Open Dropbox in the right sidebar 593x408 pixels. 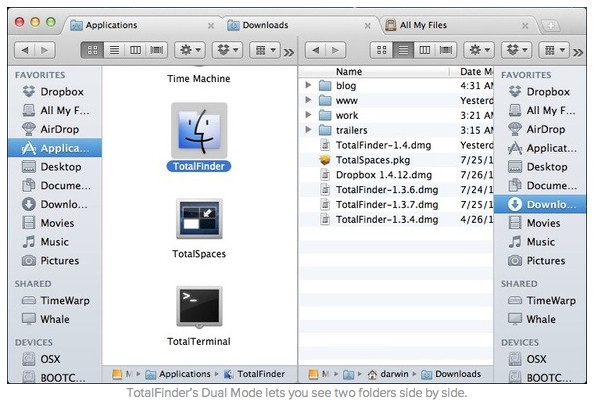(x=539, y=92)
